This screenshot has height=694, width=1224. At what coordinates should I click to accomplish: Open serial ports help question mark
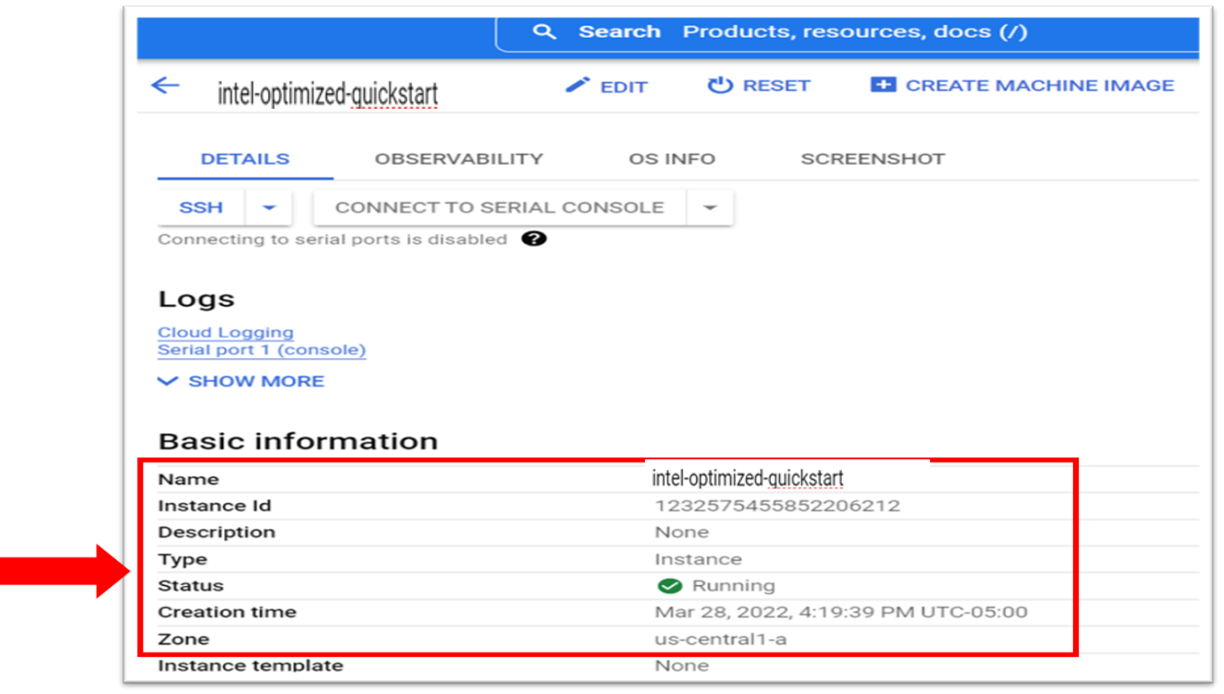pos(535,239)
